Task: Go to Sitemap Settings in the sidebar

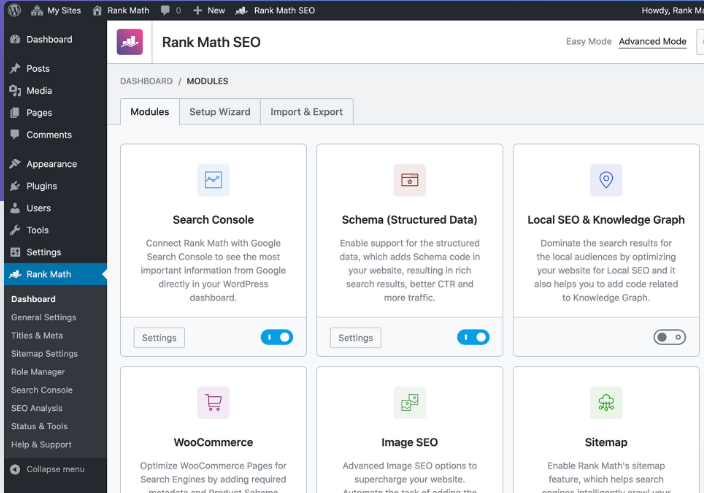Action: [44, 354]
